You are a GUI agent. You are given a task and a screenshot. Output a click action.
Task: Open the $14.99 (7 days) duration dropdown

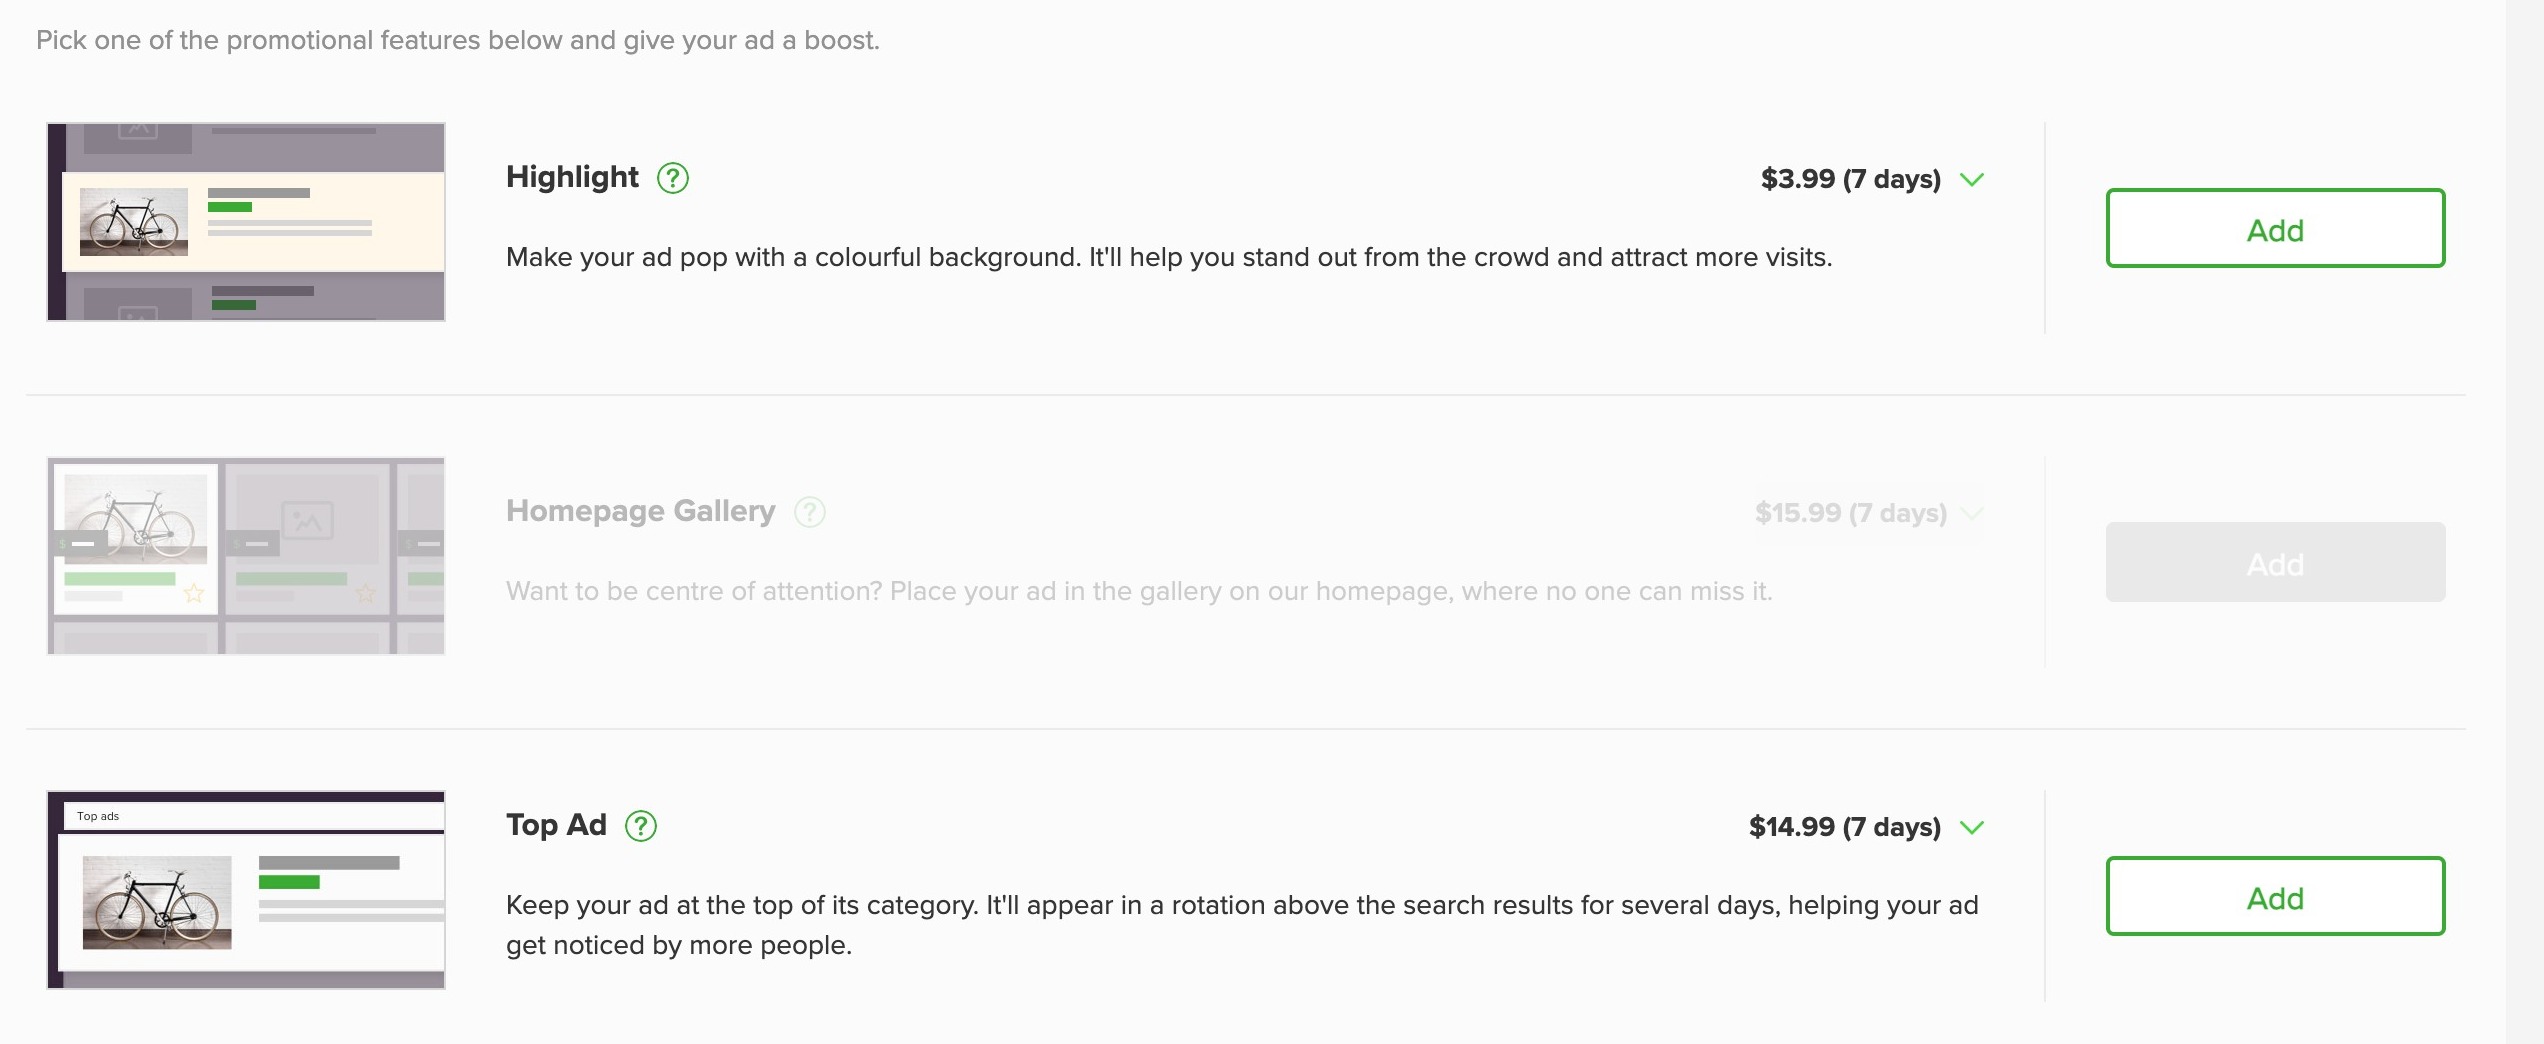1866,827
